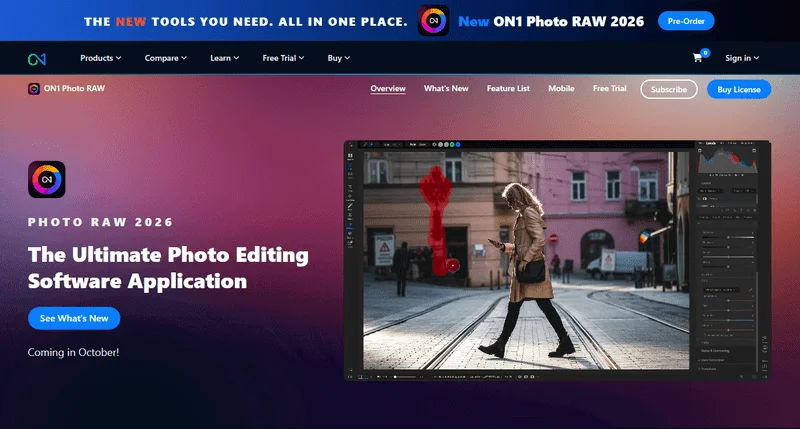Click the Free Trial link in the sub-navigation

[x=609, y=89]
